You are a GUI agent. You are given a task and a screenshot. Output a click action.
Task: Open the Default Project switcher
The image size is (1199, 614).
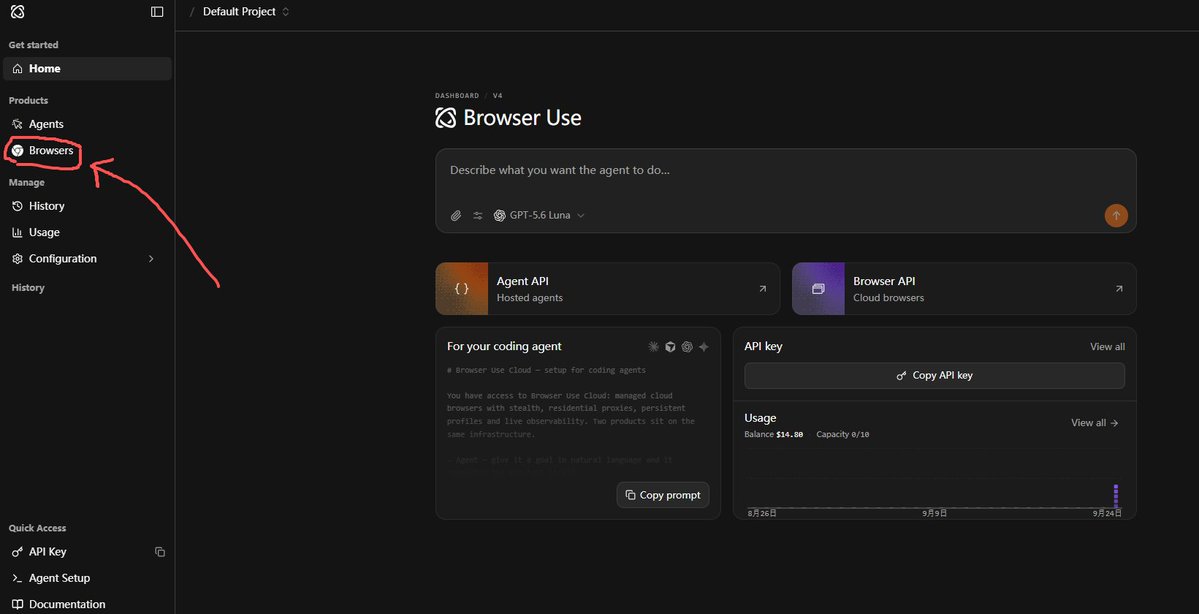(246, 11)
